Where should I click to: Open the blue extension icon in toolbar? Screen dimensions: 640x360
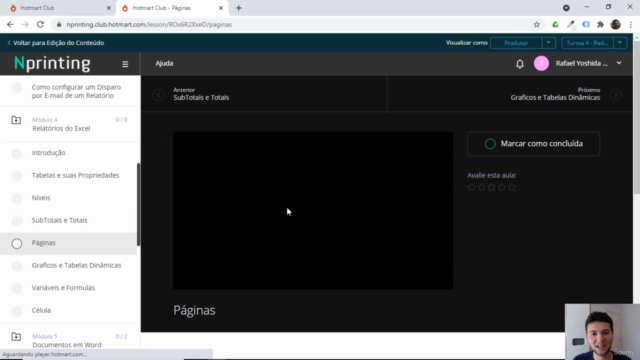click(586, 24)
